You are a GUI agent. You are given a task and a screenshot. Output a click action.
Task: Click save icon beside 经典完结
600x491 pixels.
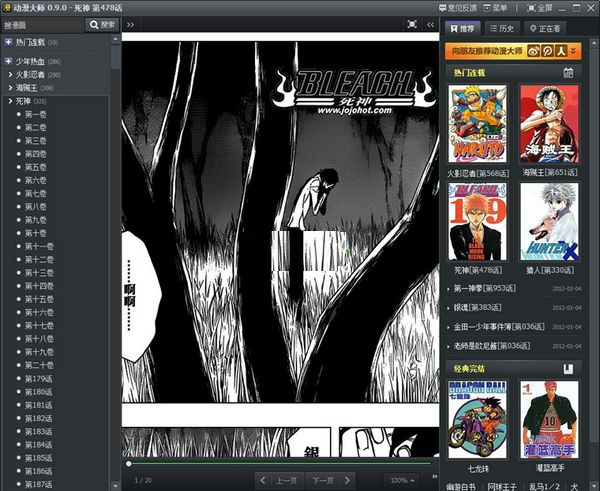pos(568,369)
